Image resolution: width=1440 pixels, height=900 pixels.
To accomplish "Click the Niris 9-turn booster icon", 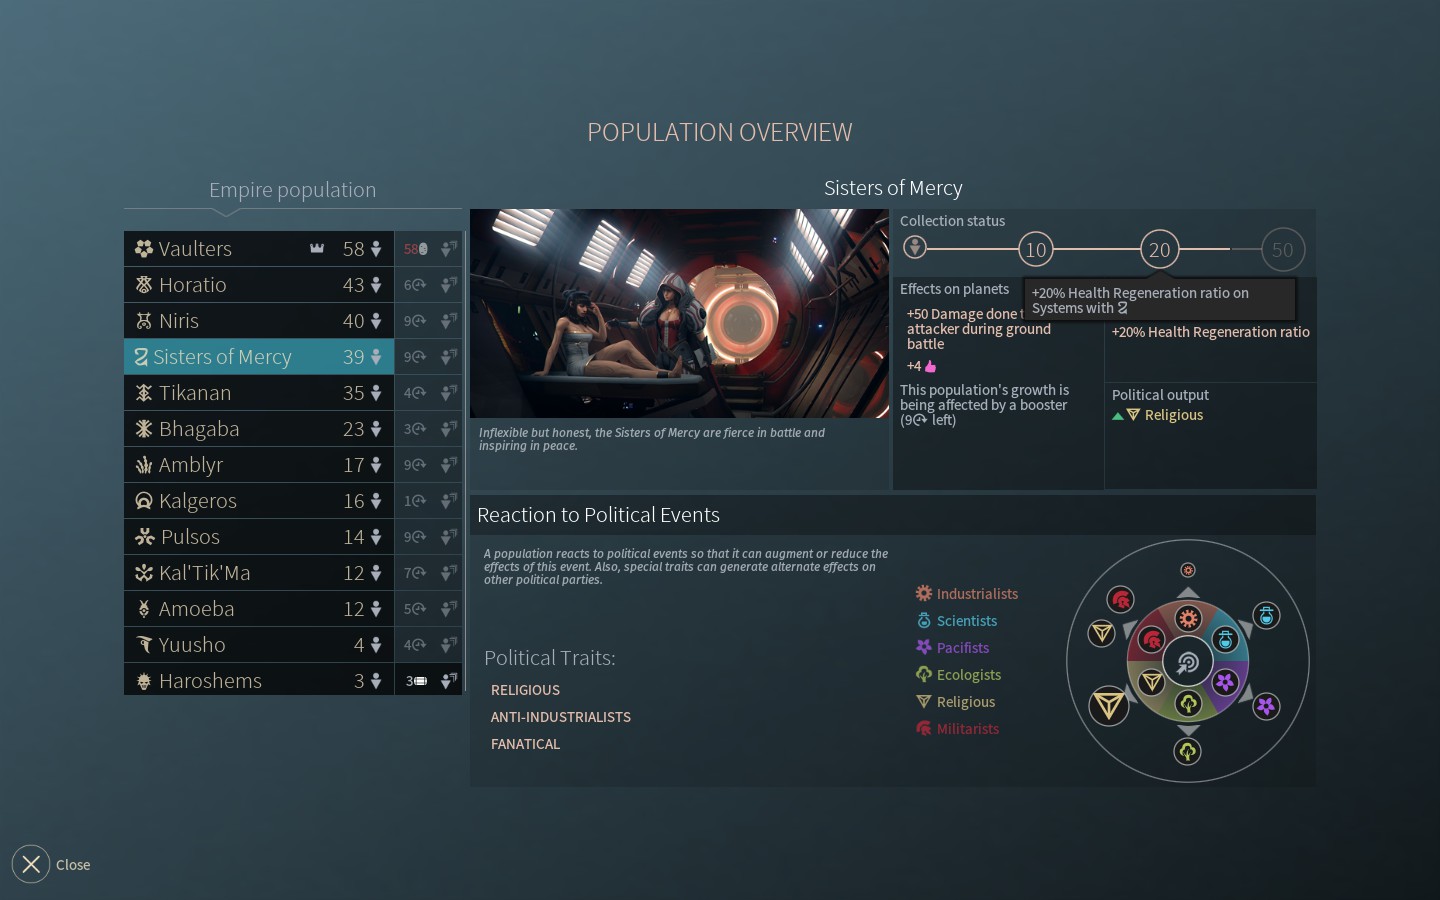I will click(x=415, y=321).
